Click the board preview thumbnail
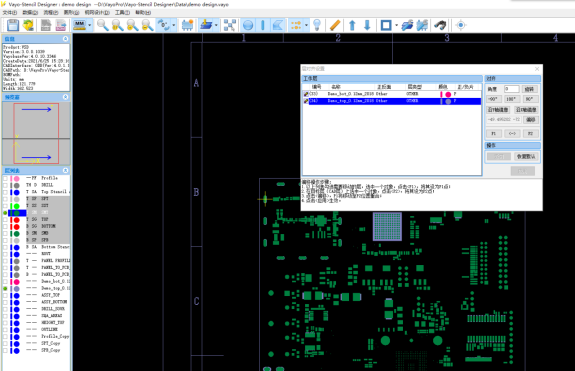The image size is (575, 371). pos(36,133)
